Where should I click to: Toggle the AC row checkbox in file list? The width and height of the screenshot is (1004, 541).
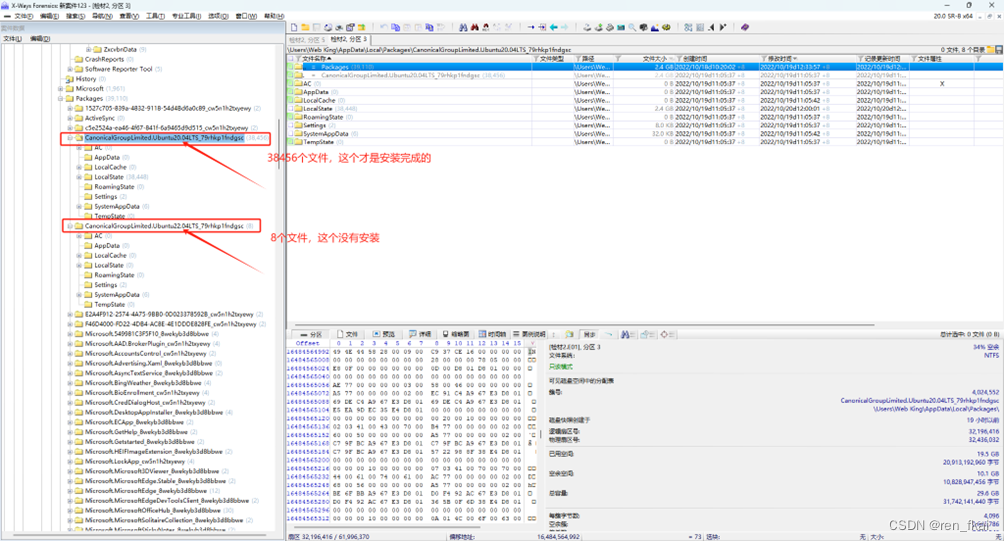pos(291,83)
